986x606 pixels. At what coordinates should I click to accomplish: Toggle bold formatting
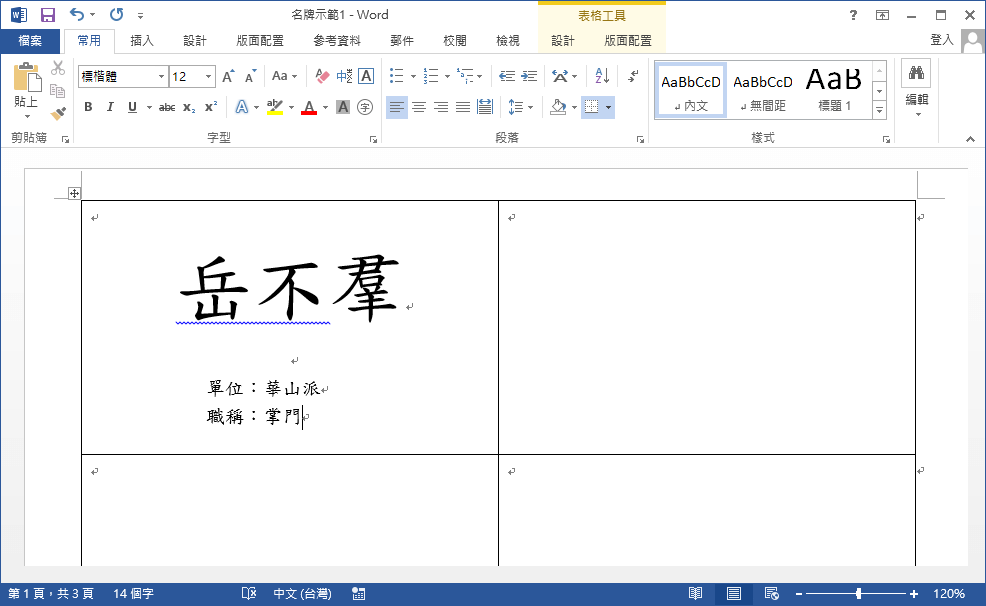89,106
